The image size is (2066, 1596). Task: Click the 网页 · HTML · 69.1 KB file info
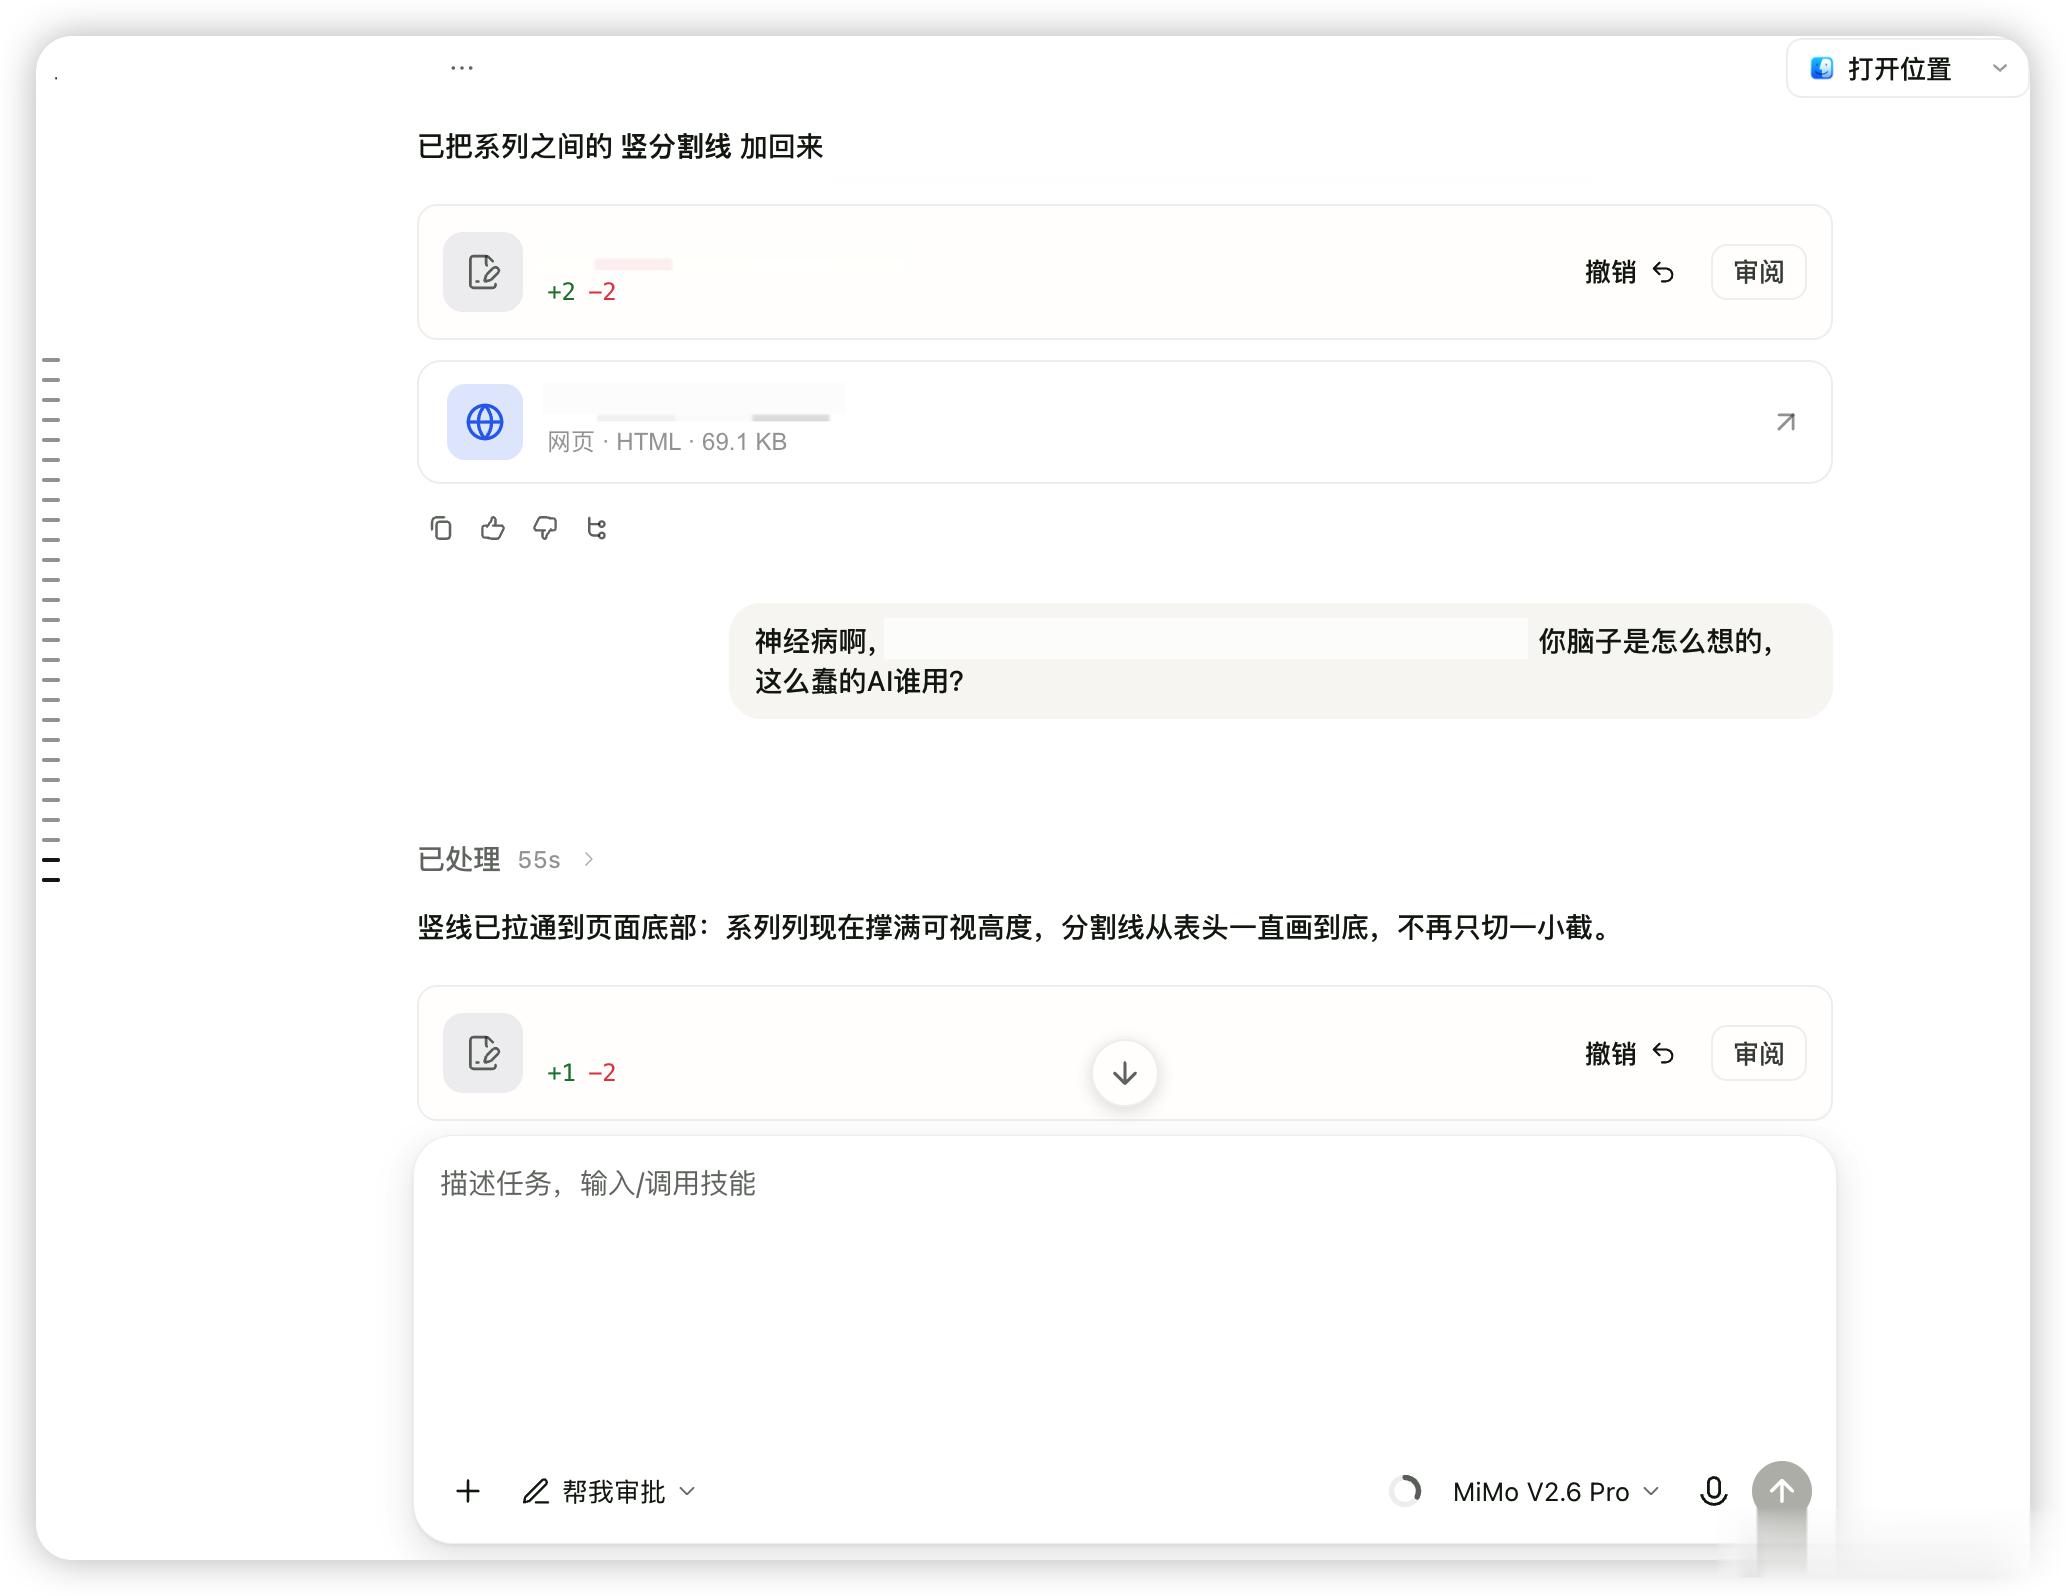pyautogui.click(x=667, y=442)
